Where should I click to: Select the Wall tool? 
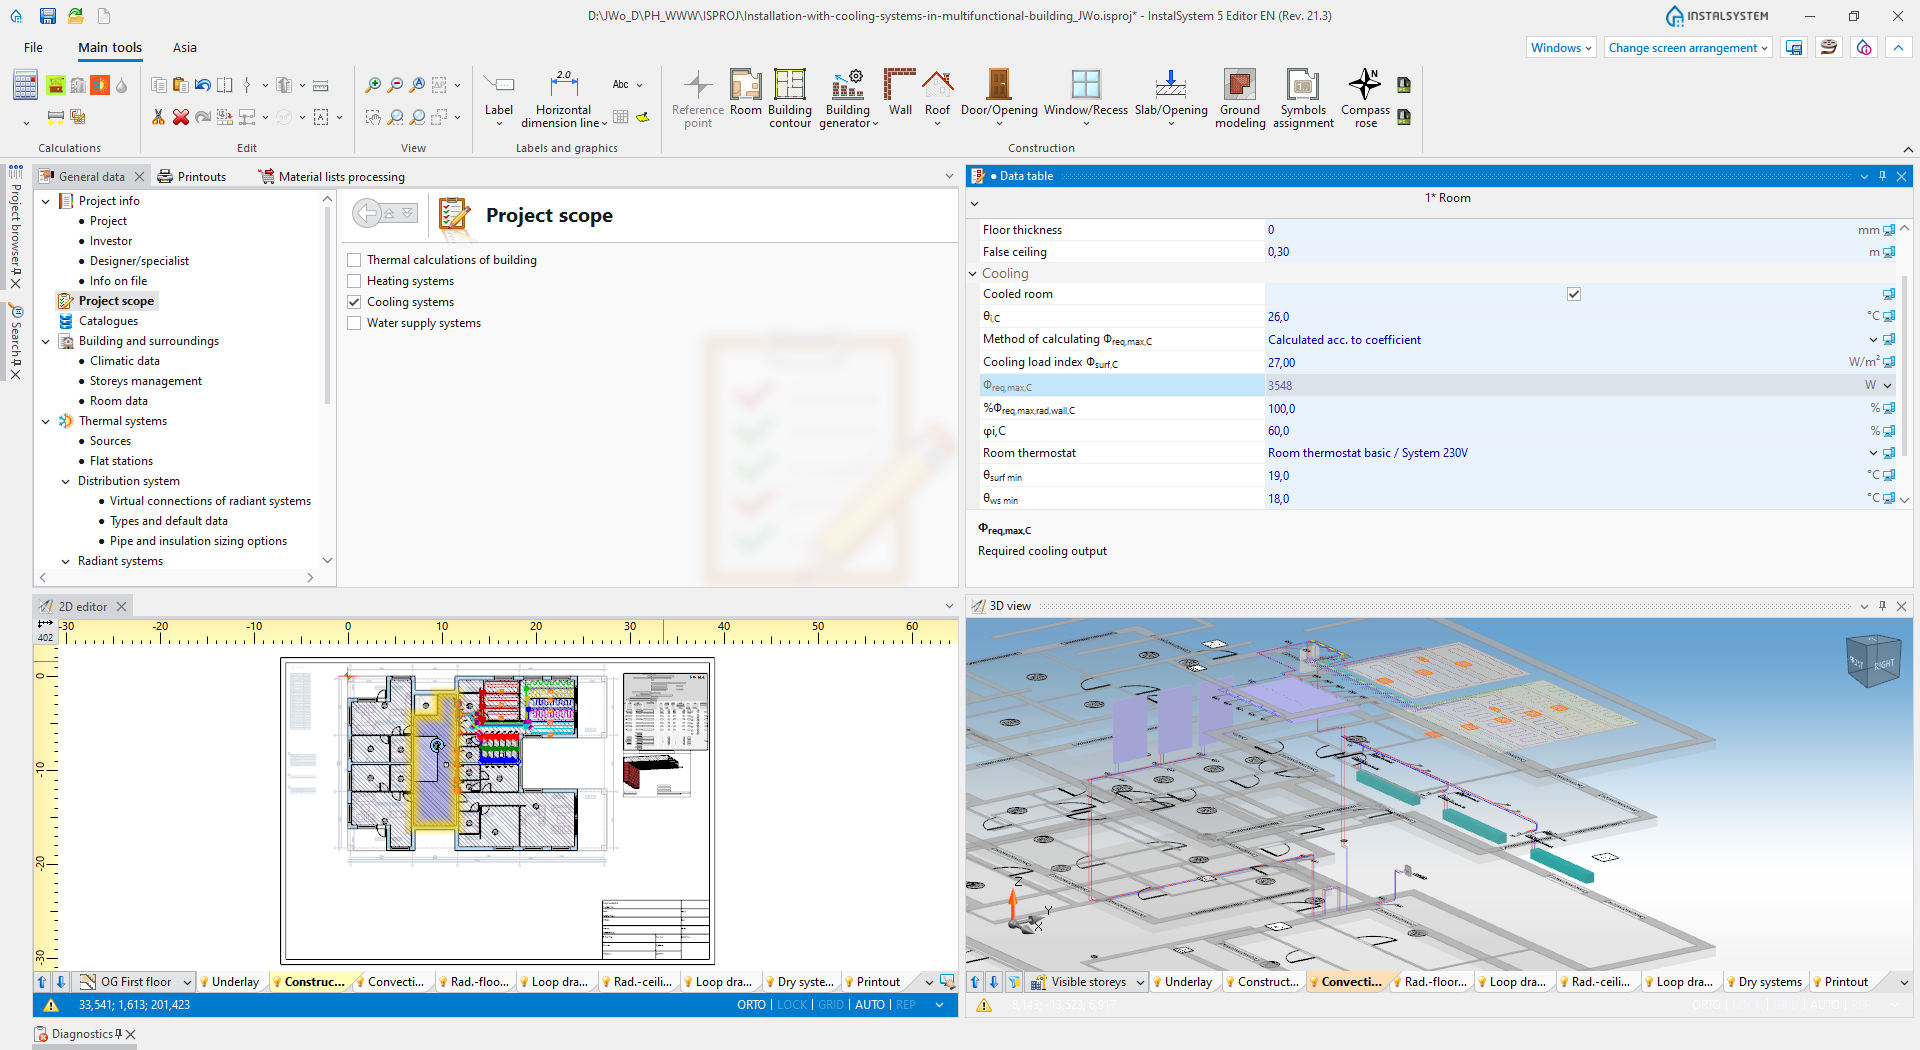pyautogui.click(x=900, y=92)
